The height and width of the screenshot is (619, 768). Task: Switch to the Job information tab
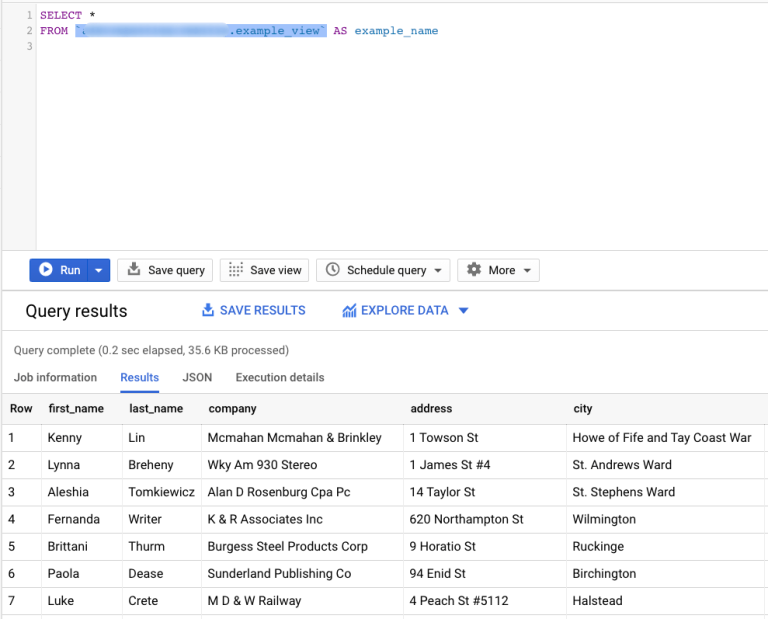click(x=55, y=377)
